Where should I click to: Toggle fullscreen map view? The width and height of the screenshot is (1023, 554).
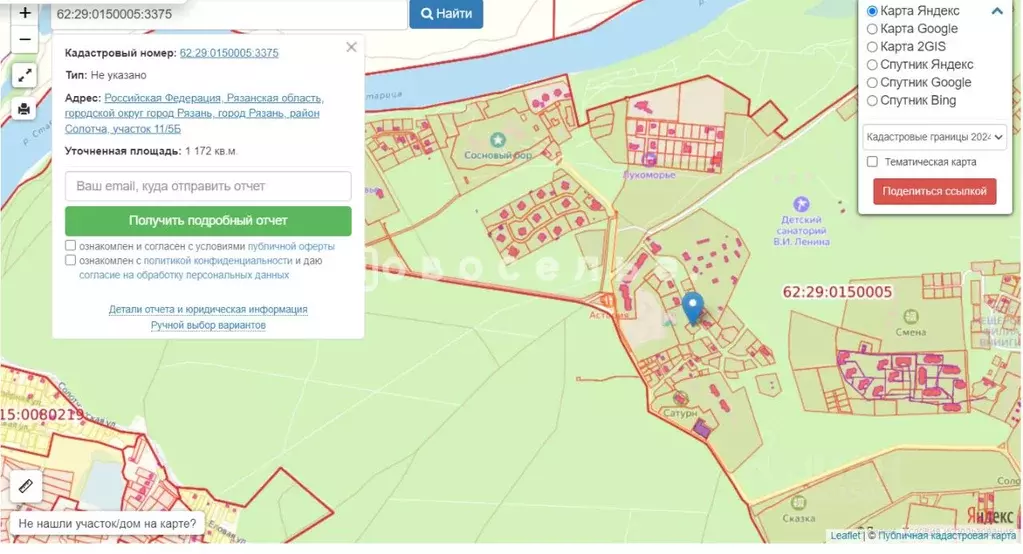[25, 76]
